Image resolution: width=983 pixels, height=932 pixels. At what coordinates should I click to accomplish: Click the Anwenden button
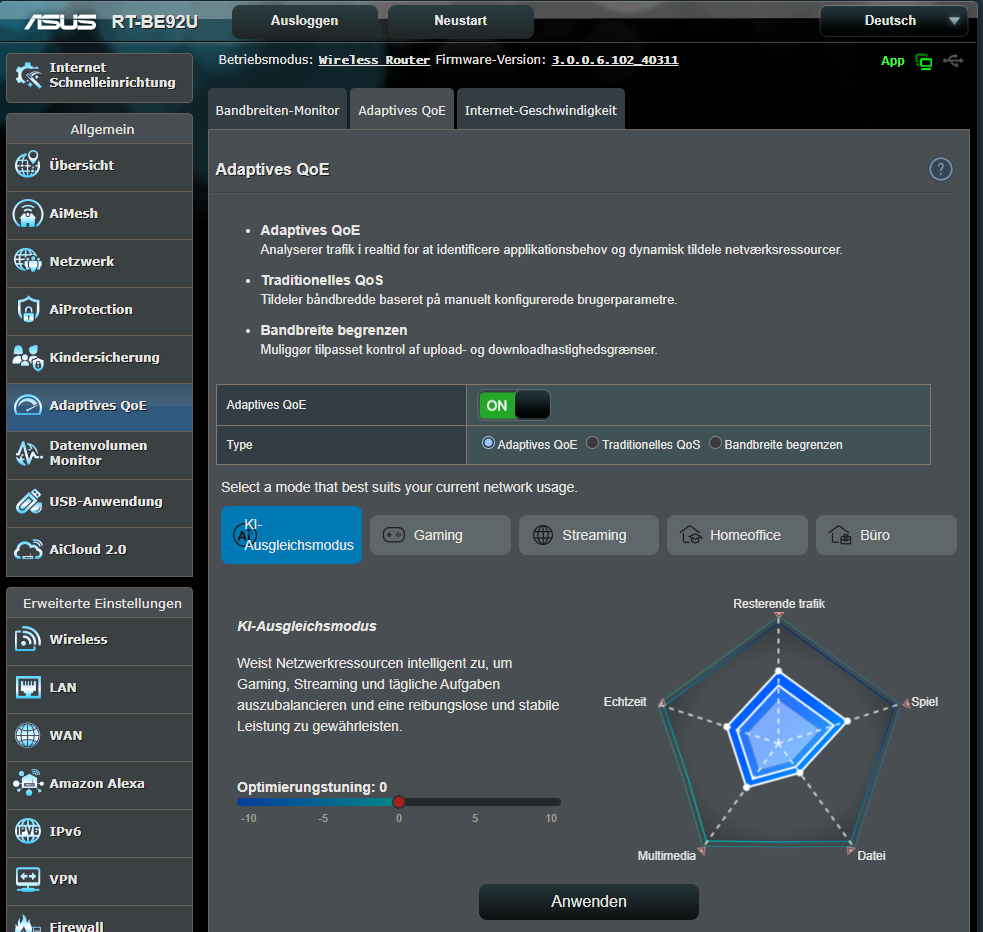(x=589, y=901)
